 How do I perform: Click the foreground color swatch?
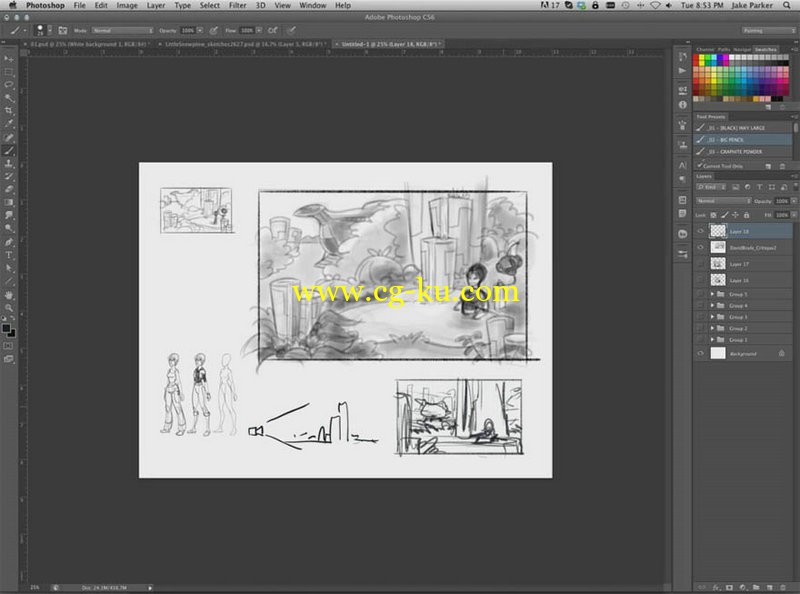(x=6, y=328)
